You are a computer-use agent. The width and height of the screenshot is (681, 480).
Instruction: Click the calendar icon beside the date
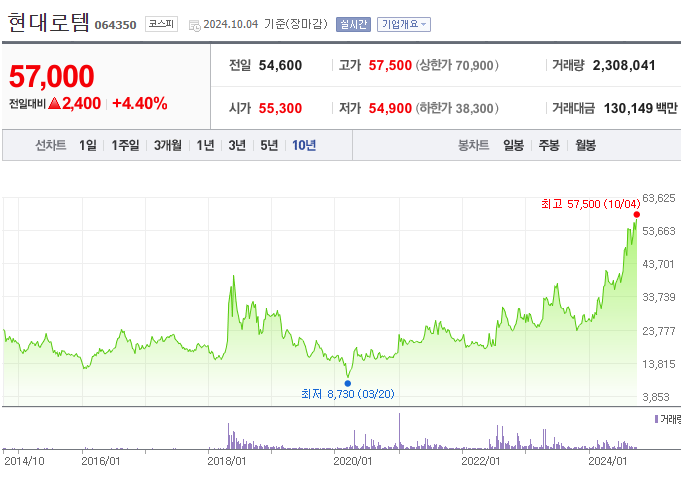click(x=195, y=26)
